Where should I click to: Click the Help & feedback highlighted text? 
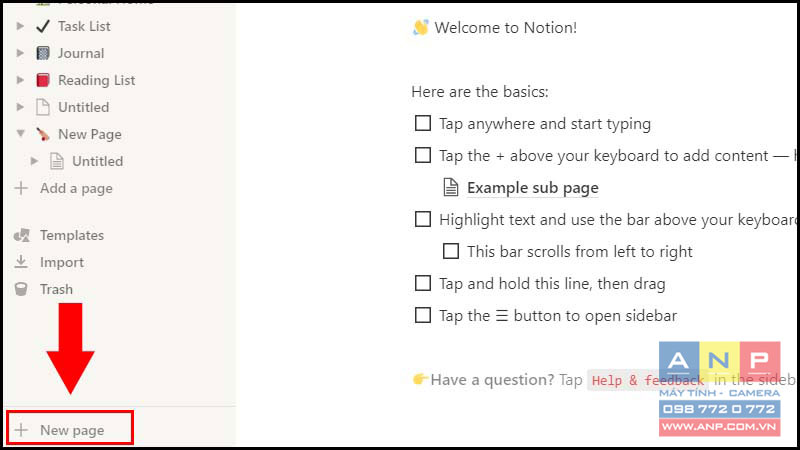tap(647, 380)
